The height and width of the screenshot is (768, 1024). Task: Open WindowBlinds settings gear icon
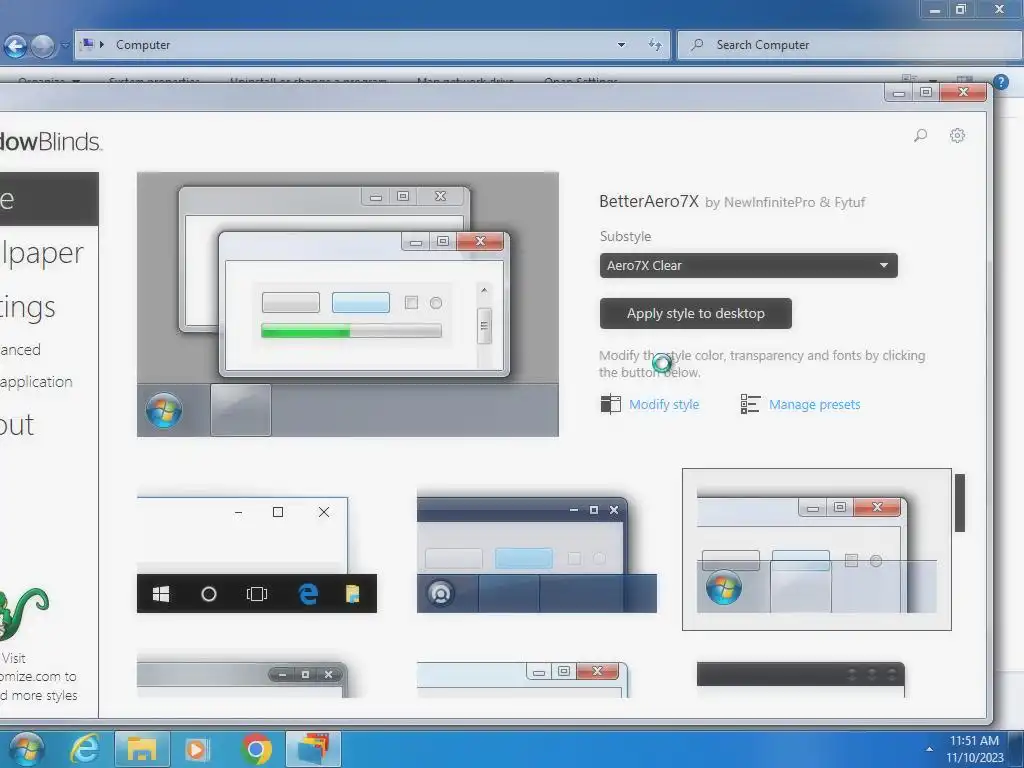957,135
